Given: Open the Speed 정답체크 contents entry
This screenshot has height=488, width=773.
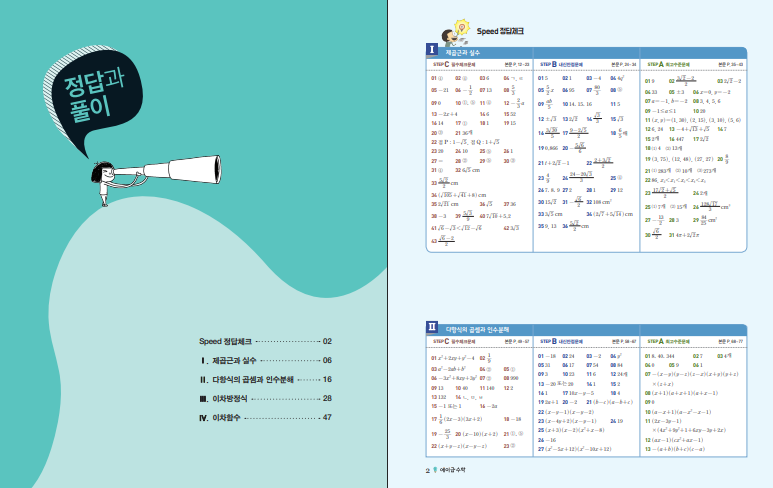Looking at the screenshot, I should (265, 341).
